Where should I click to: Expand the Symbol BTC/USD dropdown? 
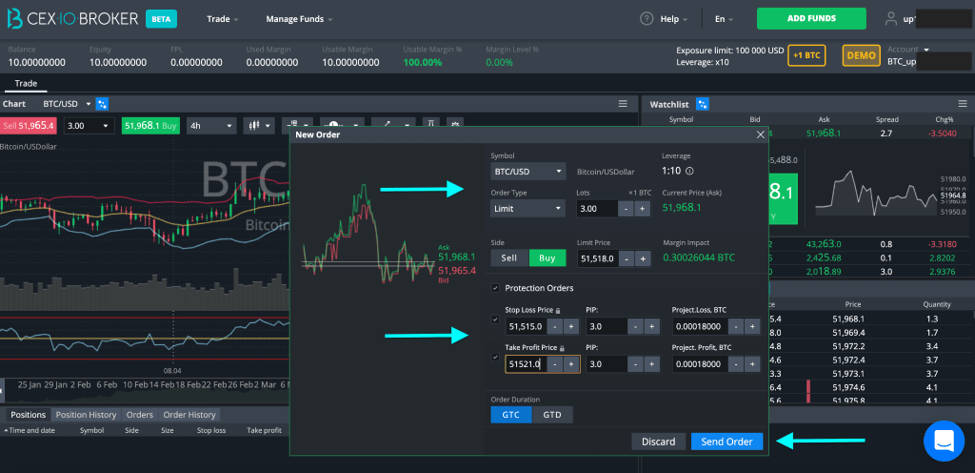pos(528,171)
